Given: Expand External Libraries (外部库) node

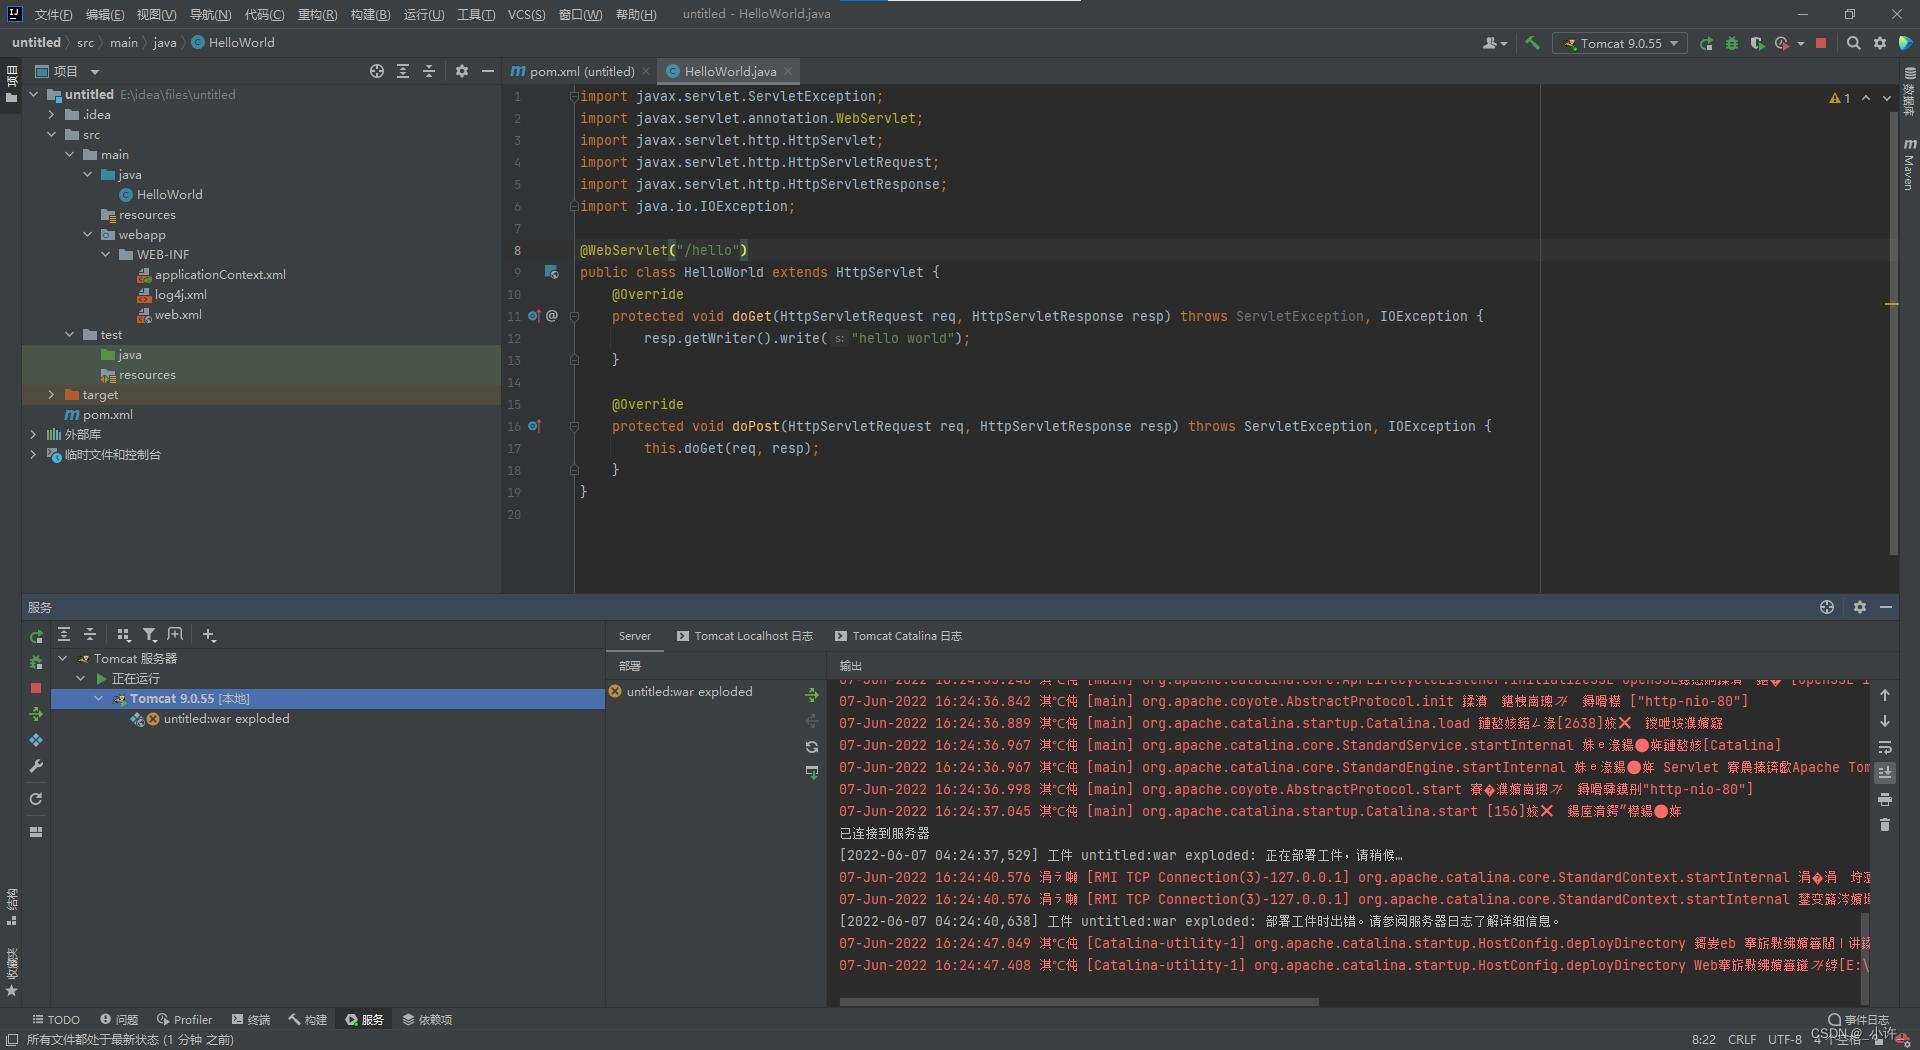Looking at the screenshot, I should pyautogui.click(x=33, y=434).
